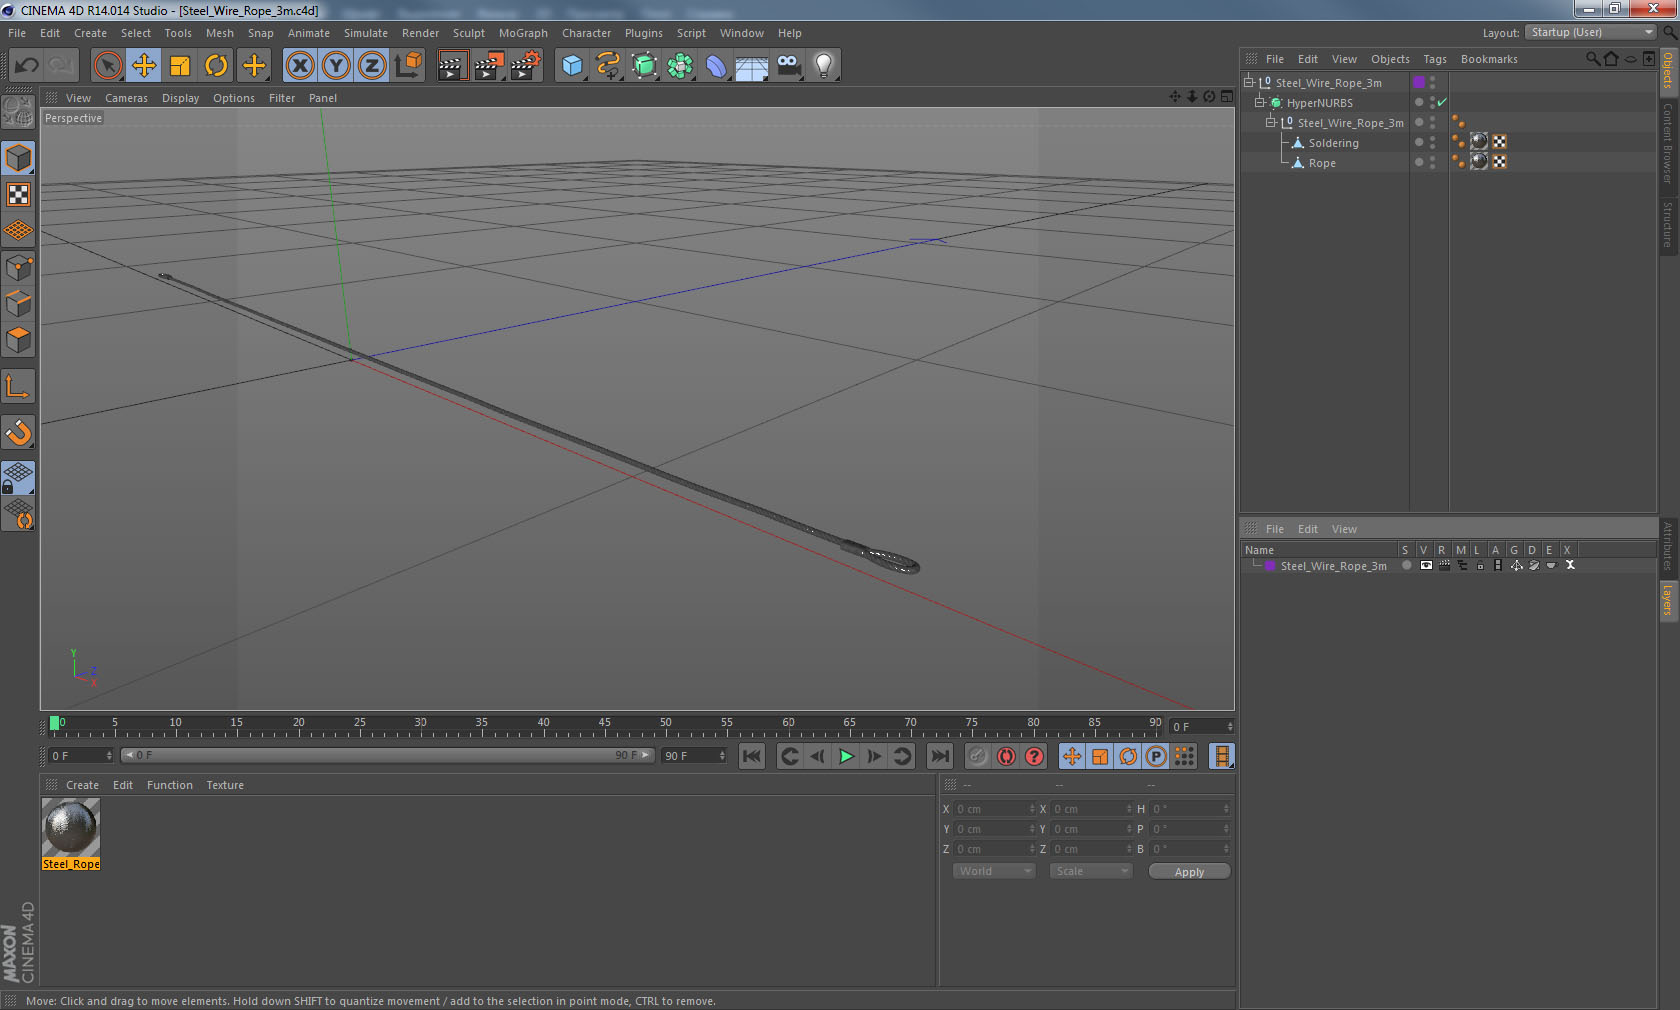Toggle layer visibility in view for Steel_Wire_Rope_3m
This screenshot has height=1010, width=1680.
(1426, 566)
